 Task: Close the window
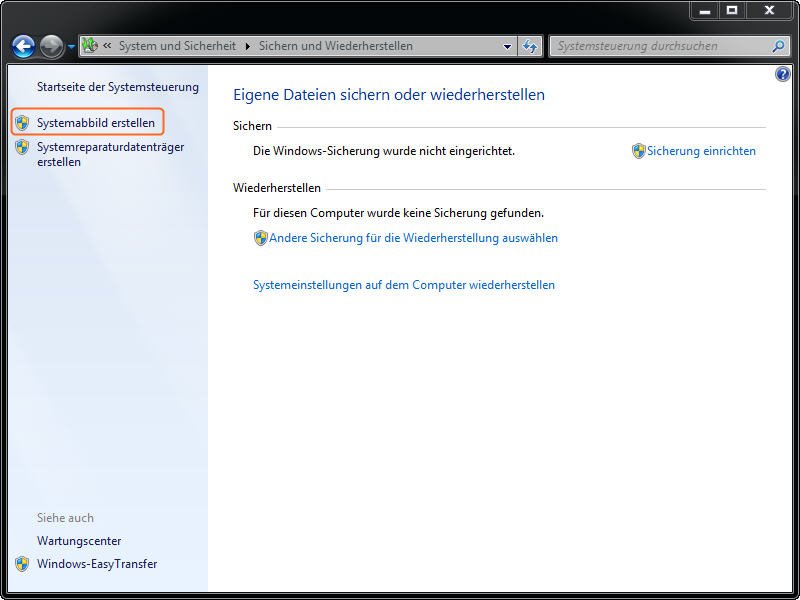pyautogui.click(x=769, y=11)
